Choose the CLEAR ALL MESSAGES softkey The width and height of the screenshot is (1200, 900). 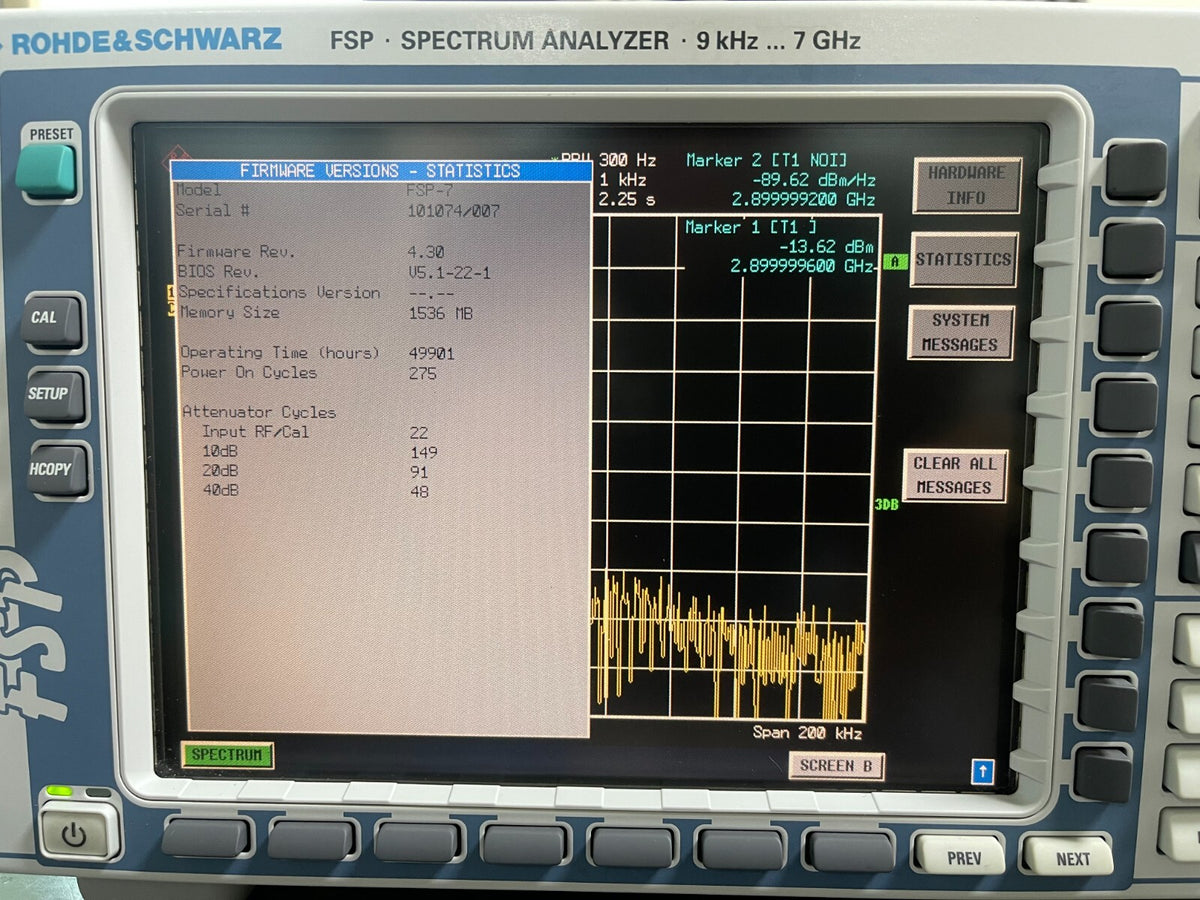click(x=954, y=475)
